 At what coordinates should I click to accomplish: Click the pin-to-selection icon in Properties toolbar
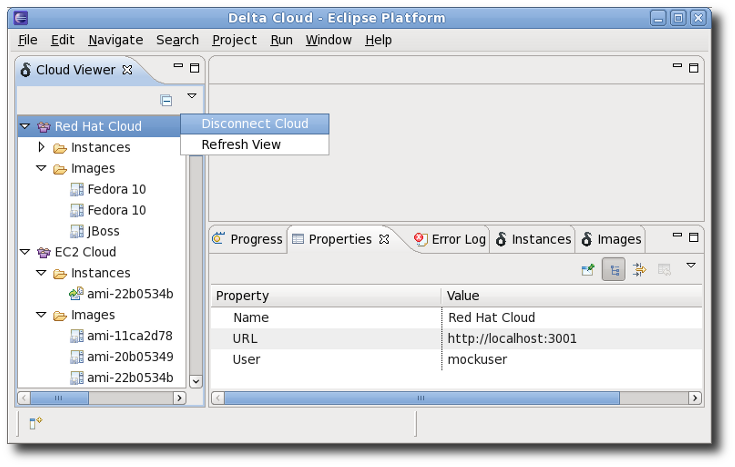click(x=588, y=270)
